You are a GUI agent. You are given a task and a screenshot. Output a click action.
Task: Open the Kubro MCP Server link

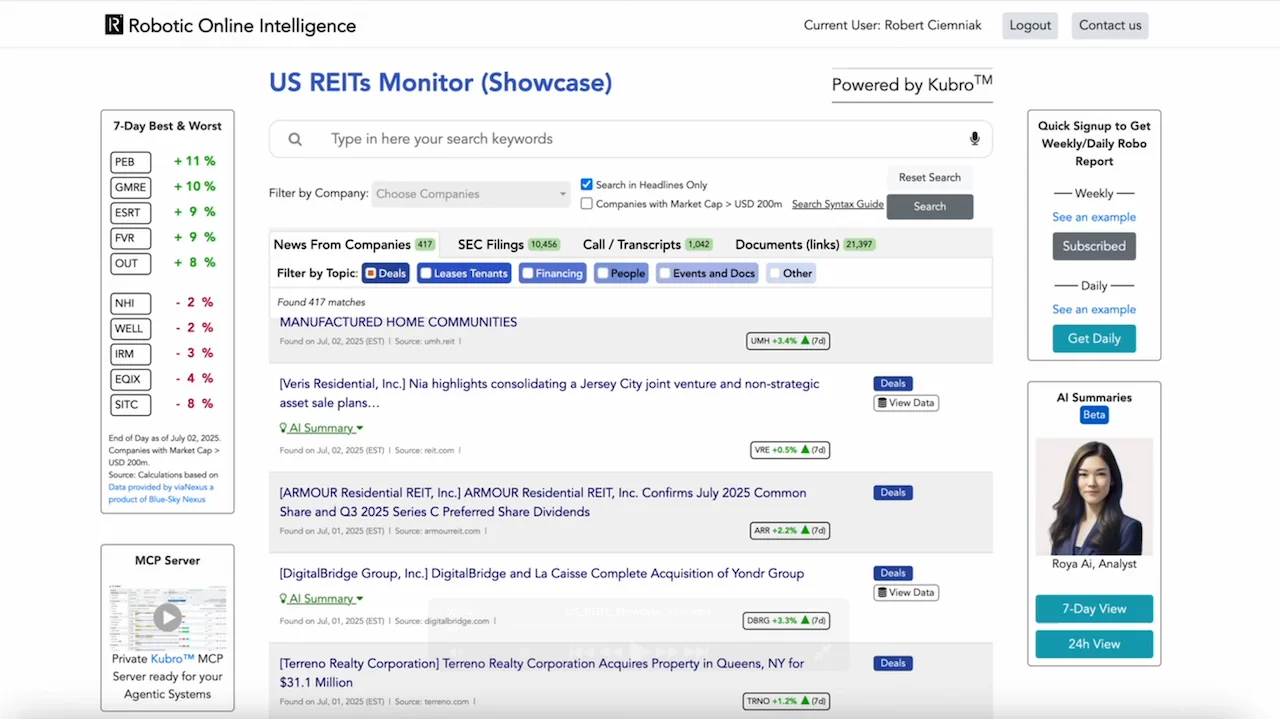click(172, 659)
